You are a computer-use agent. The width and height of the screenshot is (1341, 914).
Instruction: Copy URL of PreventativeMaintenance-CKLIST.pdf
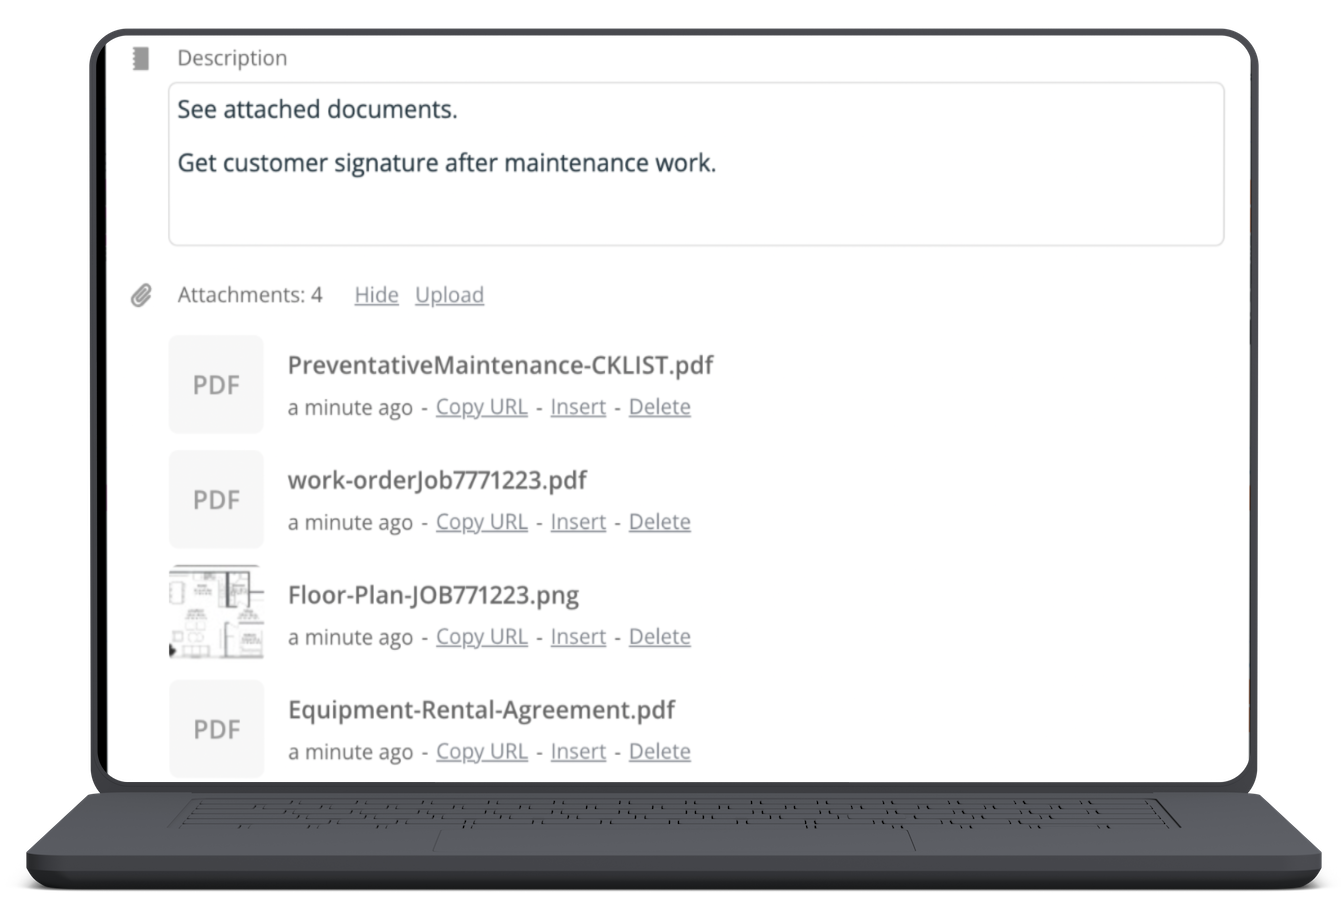tap(481, 407)
